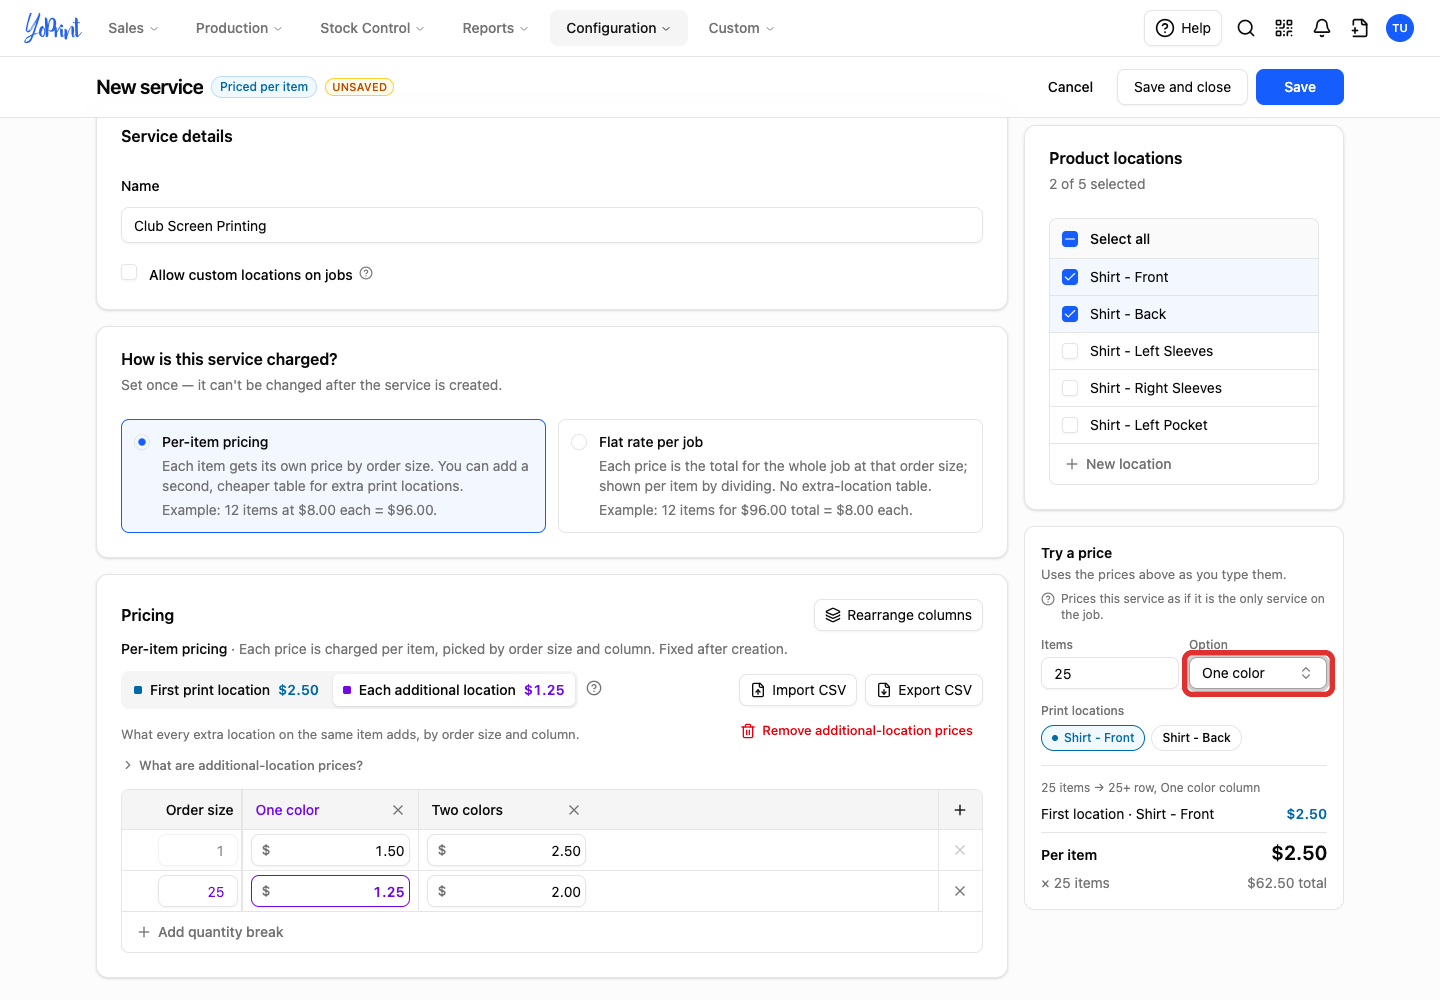Select Flat rate per job option
Viewport: 1440px width, 1000px height.
[x=770, y=476]
